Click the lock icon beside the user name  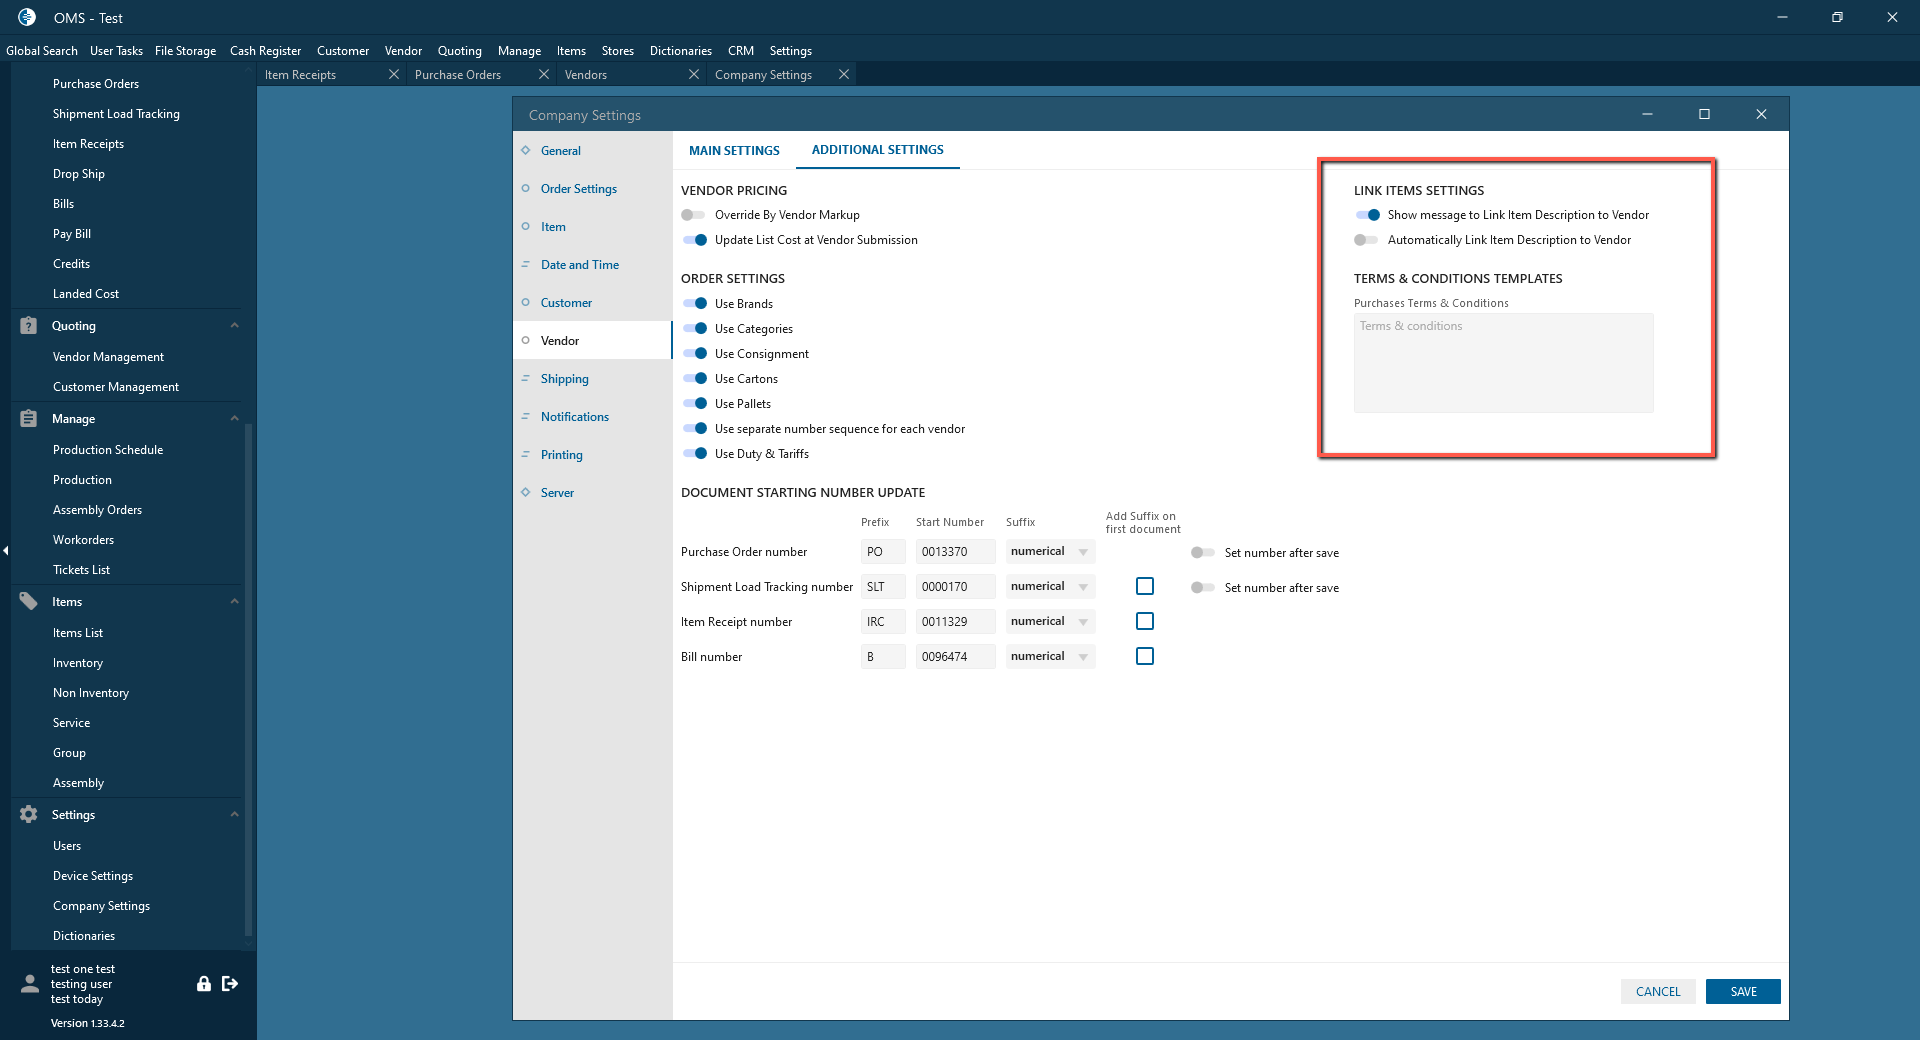[x=204, y=984]
